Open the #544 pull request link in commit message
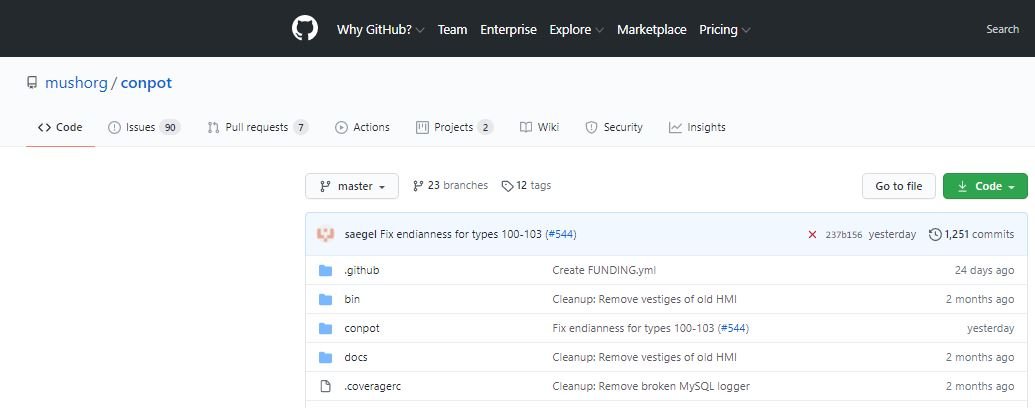Viewport: 1035px width, 408px height. 560,234
